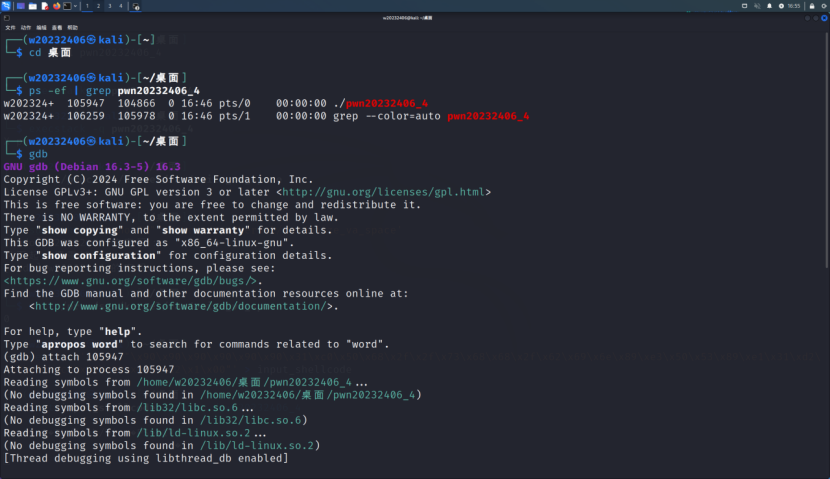Select the running terminal window in taskbar
Image resolution: width=830 pixels, height=479 pixels.
pyautogui.click(x=136, y=6)
